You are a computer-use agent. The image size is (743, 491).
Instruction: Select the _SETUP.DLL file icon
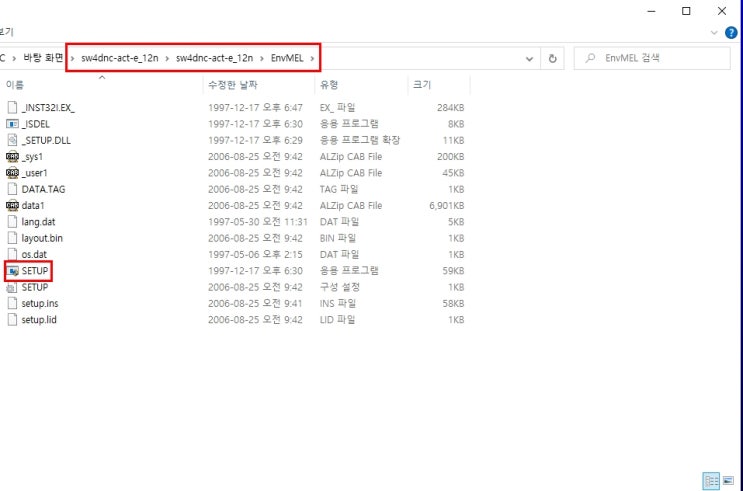pyautogui.click(x=12, y=140)
